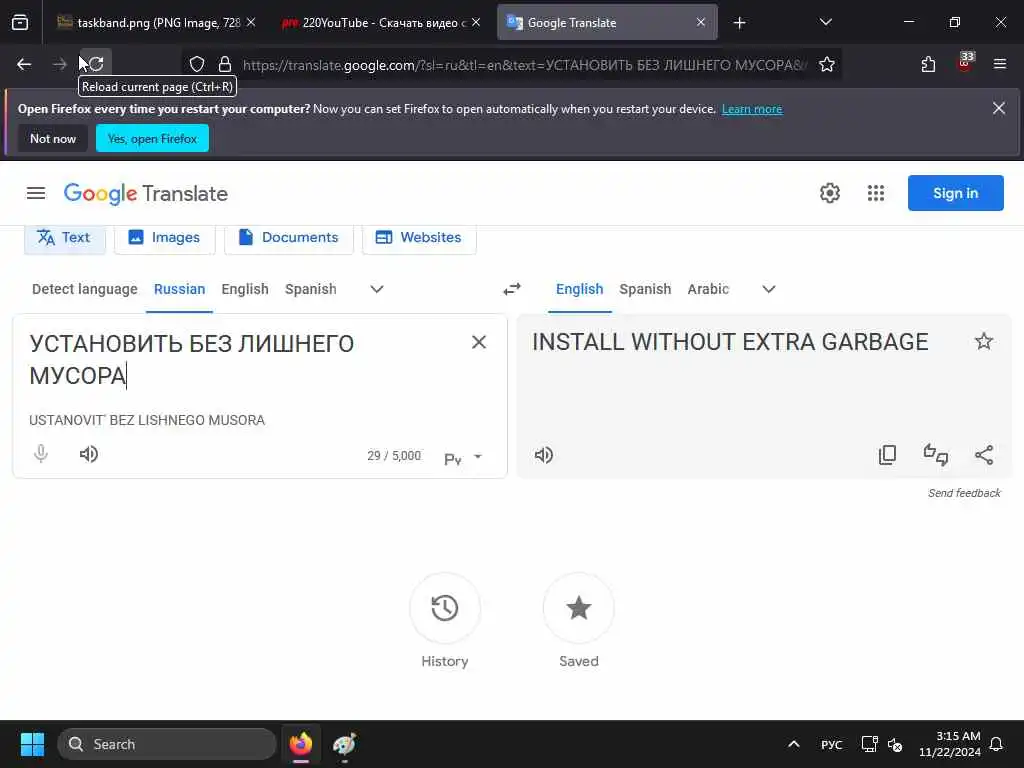Switch to taskband.png browser tab
1024x768 pixels.
click(x=150, y=23)
